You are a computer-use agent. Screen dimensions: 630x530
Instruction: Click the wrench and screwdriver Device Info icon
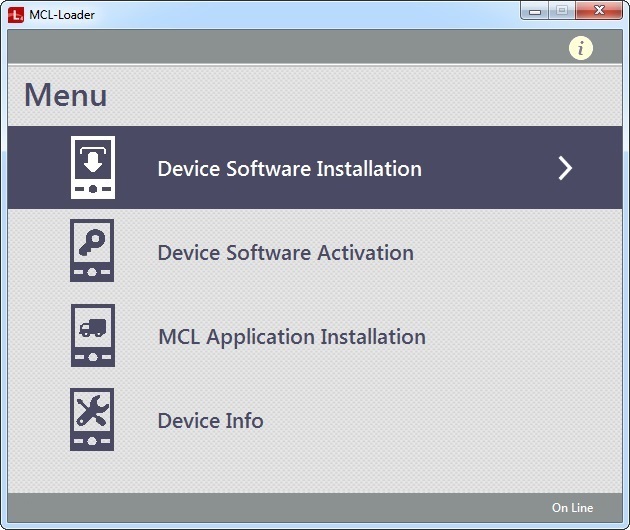(x=92, y=420)
